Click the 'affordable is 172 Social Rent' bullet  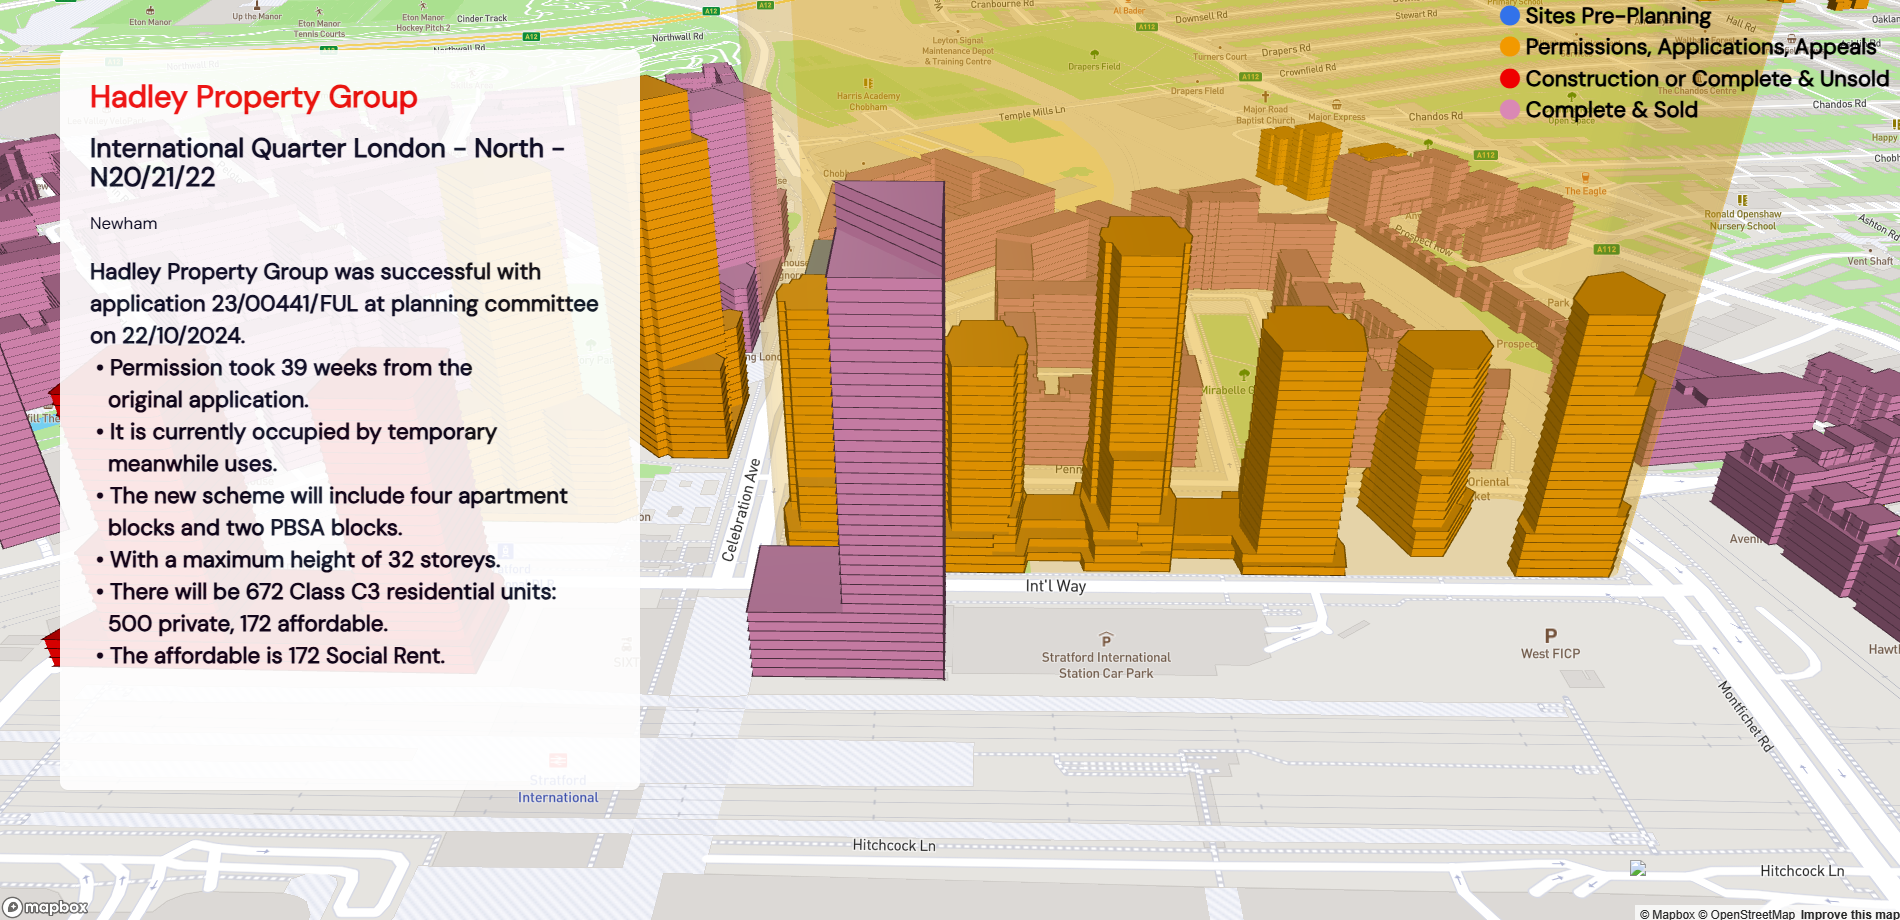(x=270, y=656)
